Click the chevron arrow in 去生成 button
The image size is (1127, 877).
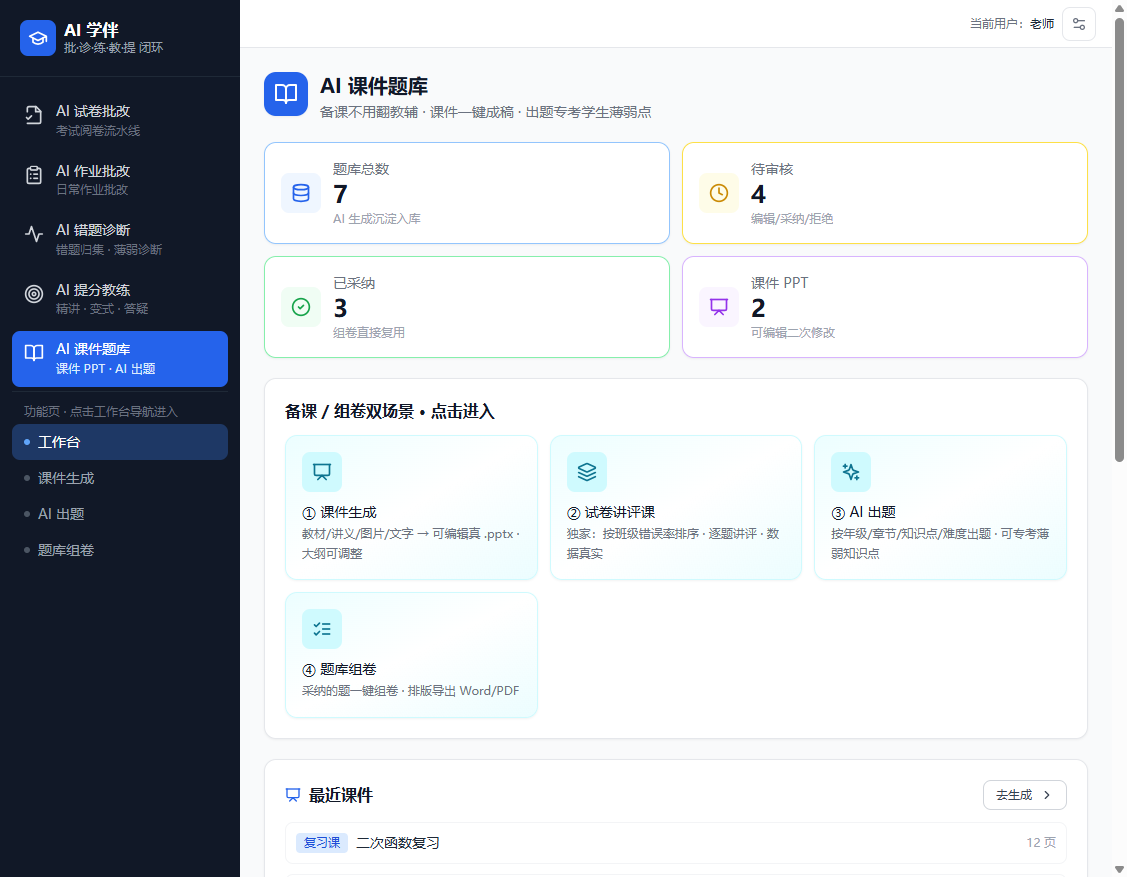[1047, 795]
